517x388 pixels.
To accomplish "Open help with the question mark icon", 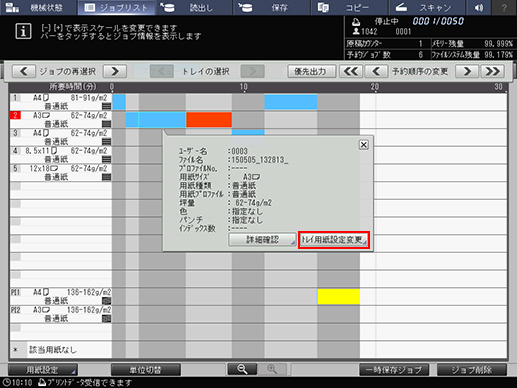I will click(504, 7).
